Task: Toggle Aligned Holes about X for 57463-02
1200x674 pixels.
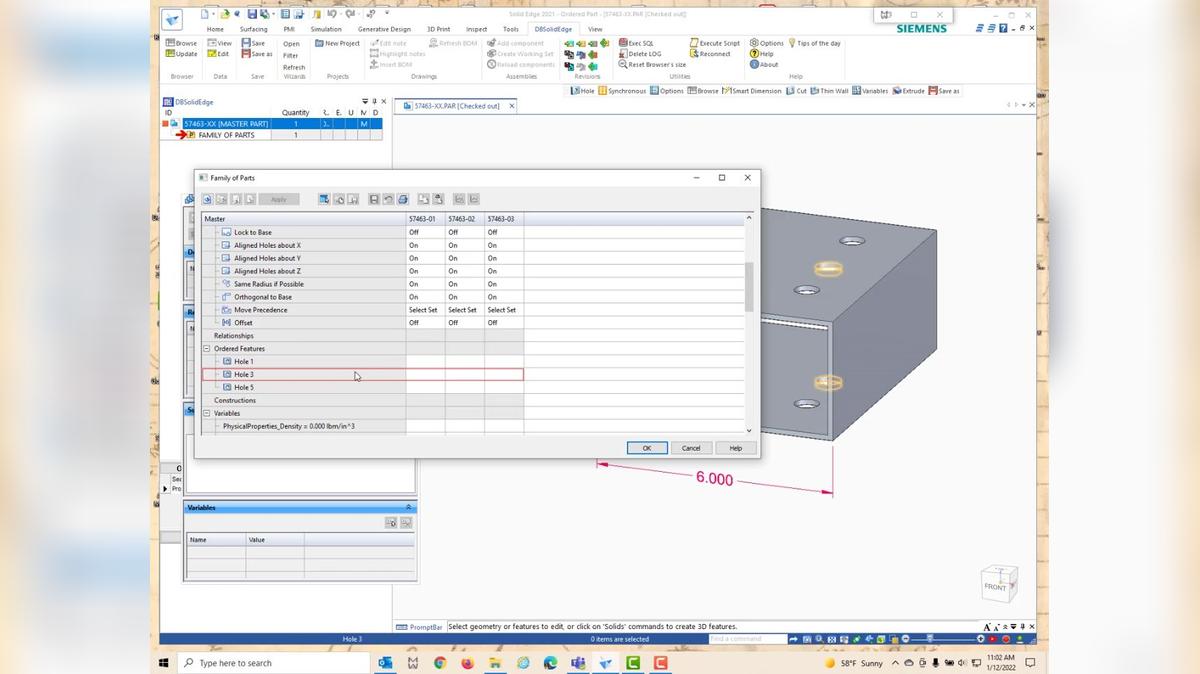Action: click(465, 245)
